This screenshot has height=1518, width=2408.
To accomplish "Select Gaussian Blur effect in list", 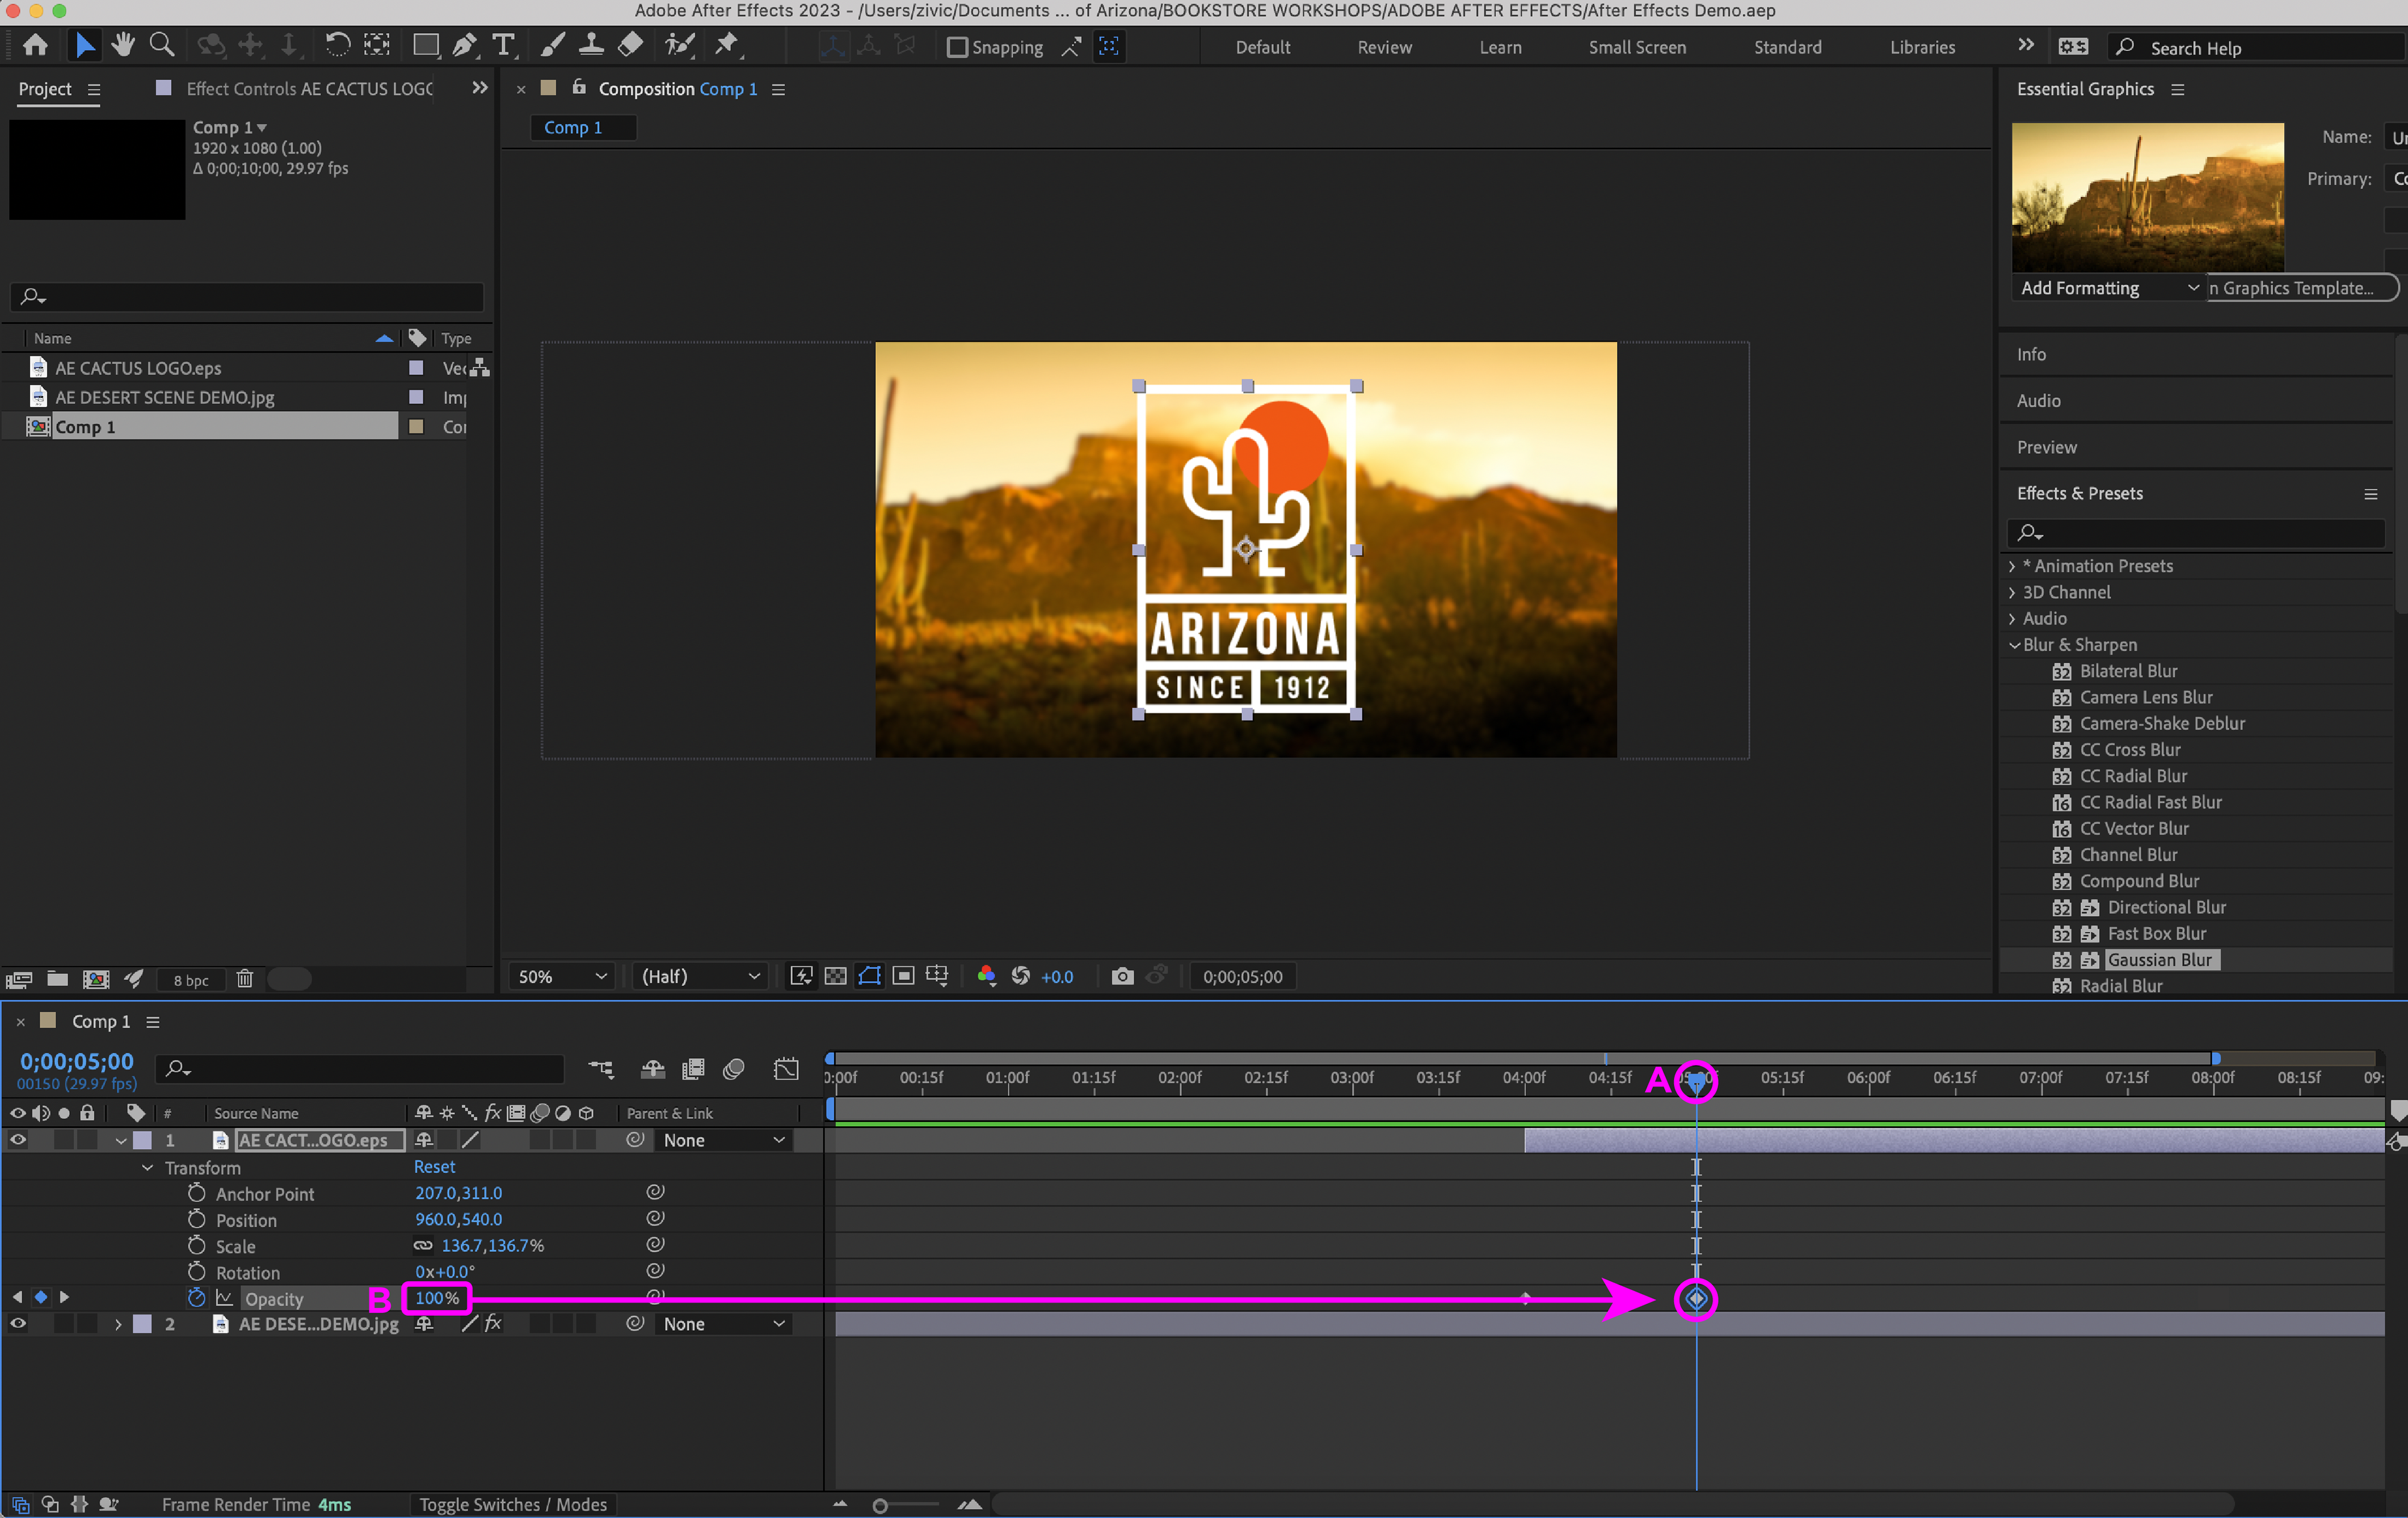I will [2159, 960].
